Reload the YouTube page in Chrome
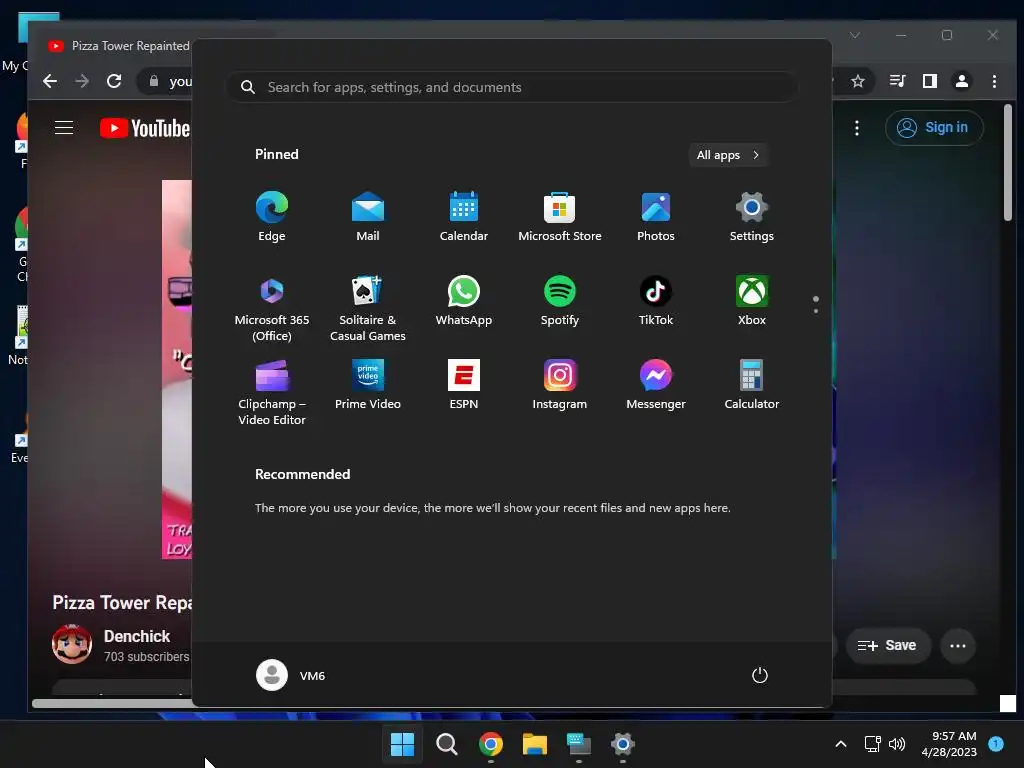Viewport: 1024px width, 768px height. click(x=114, y=81)
